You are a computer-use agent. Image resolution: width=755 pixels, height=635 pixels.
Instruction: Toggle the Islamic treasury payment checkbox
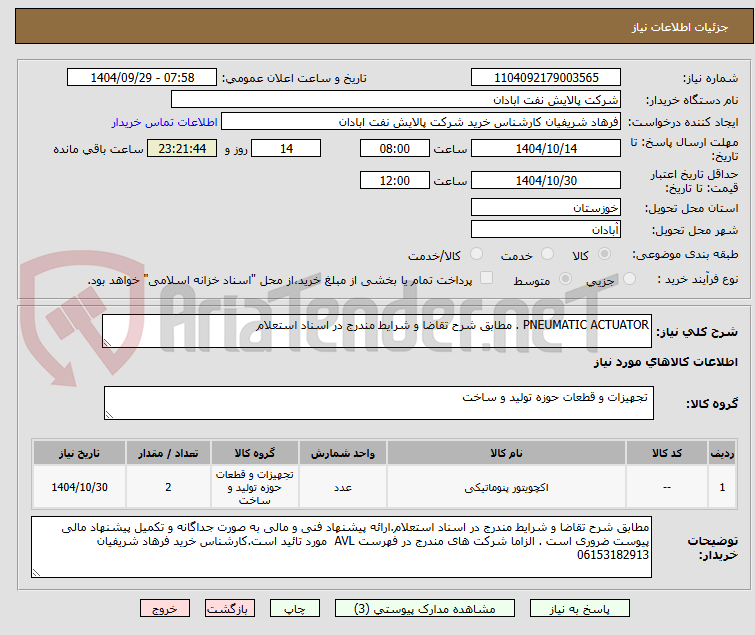(x=487, y=277)
